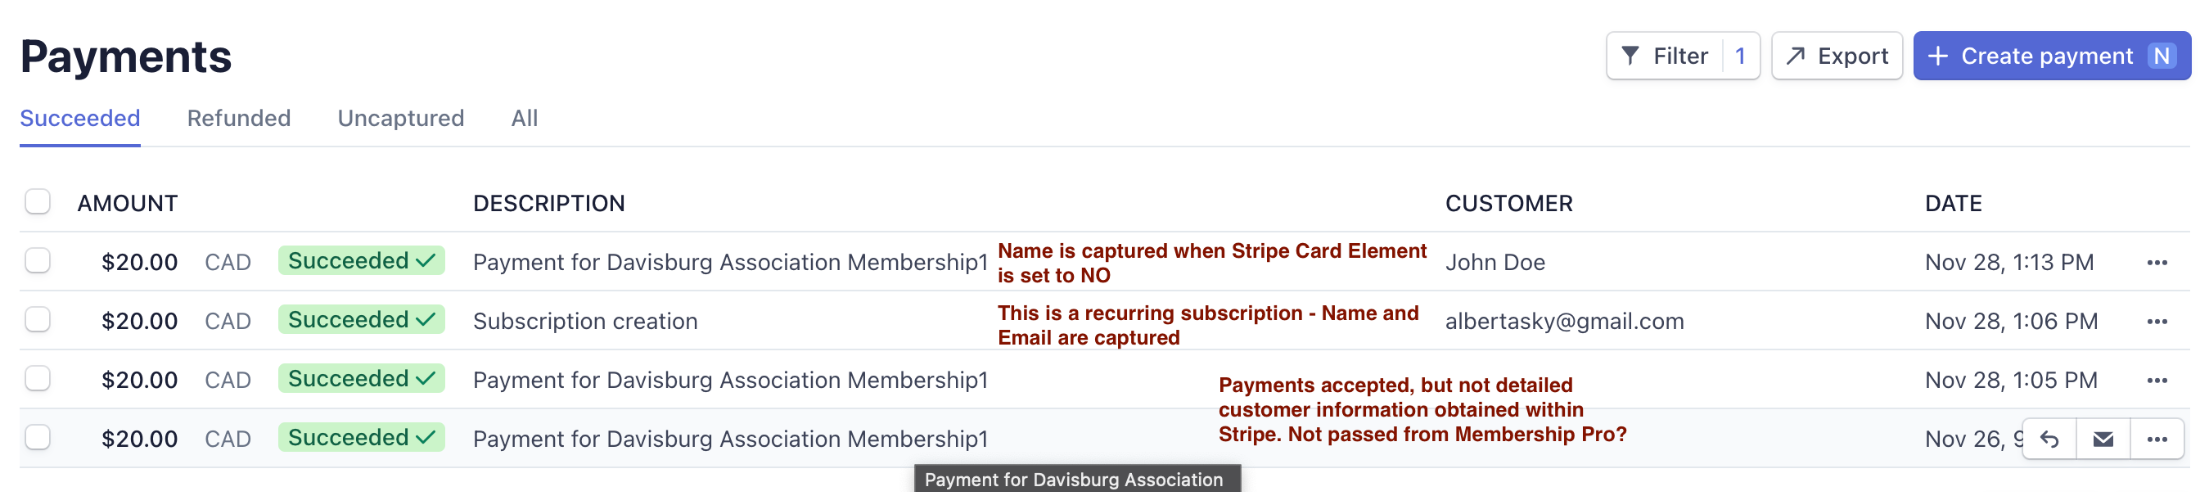This screenshot has width=2200, height=492.
Task: Click the John Doe customer name
Action: pyautogui.click(x=1495, y=262)
